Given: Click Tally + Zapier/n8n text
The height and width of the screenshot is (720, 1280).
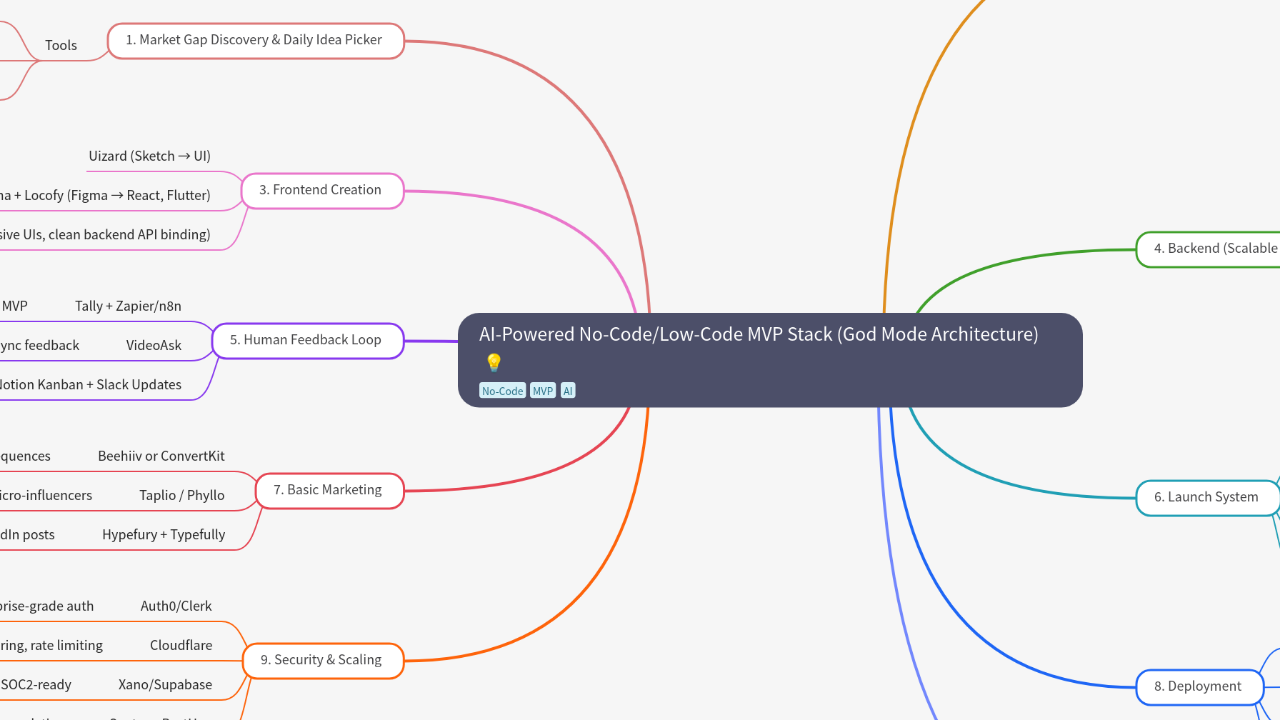Looking at the screenshot, I should click(128, 306).
